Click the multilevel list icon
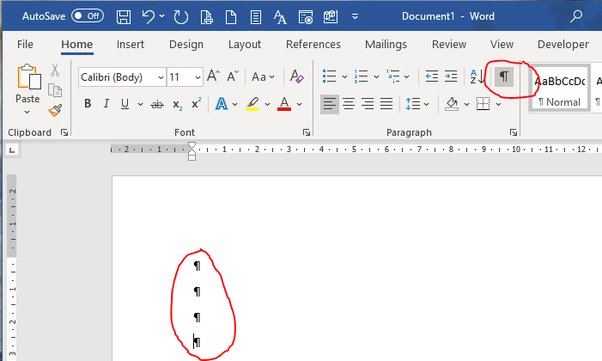 [393, 76]
